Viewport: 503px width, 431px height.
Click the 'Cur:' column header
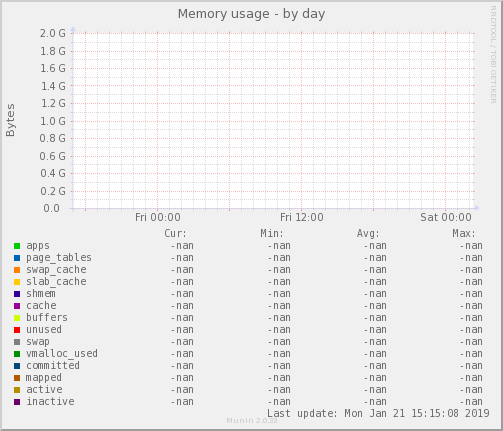(175, 233)
